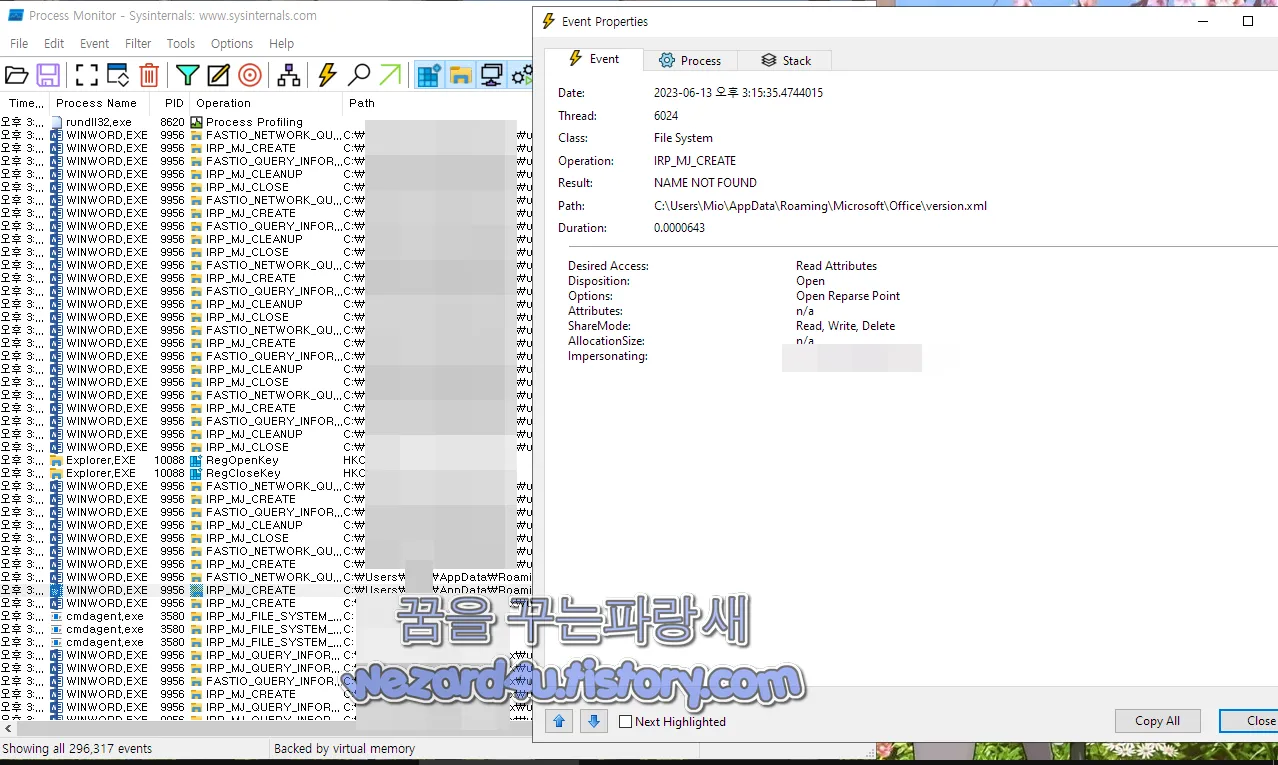Click the Include Process From Window target icon

tap(251, 74)
